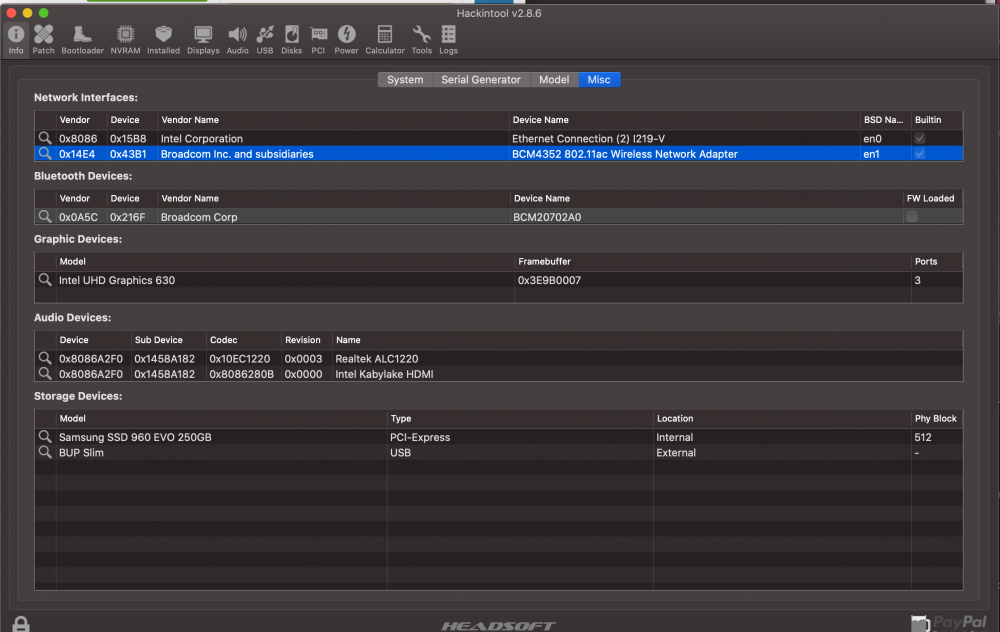
Task: Select BCM4352 802.11ac Wireless Network Adapter cell
Action: (x=624, y=154)
